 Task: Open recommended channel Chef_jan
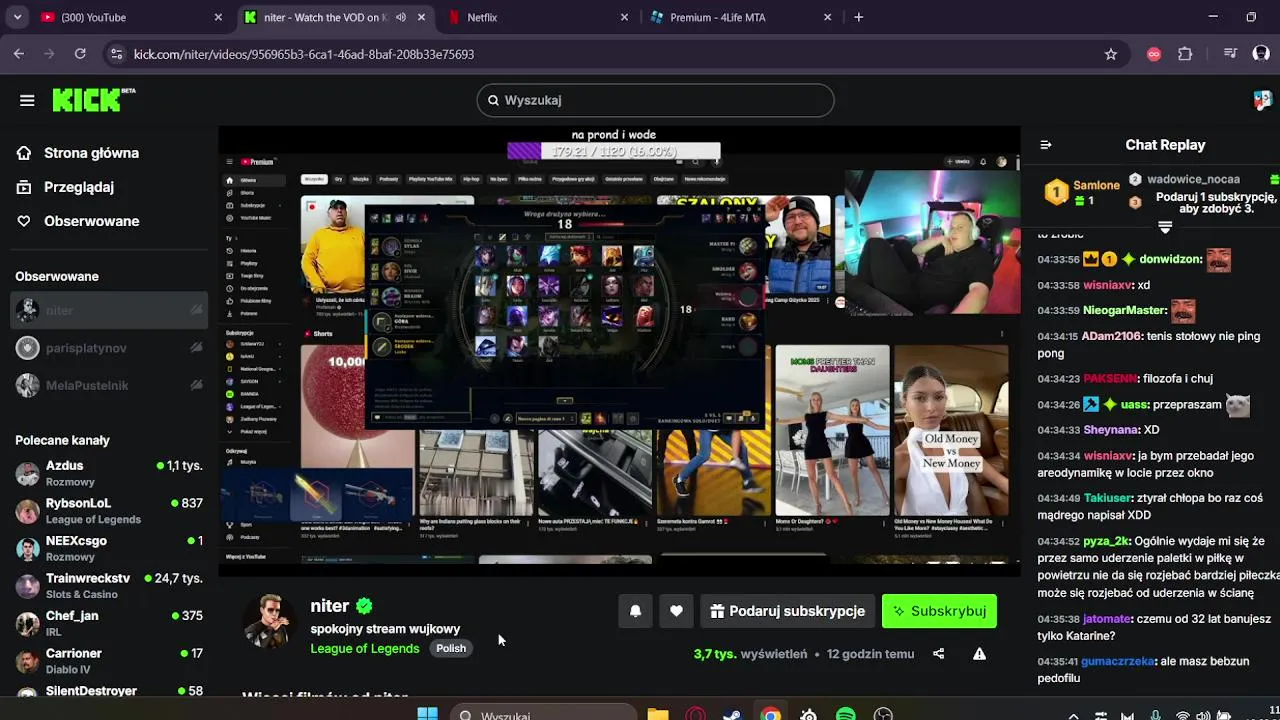coord(109,623)
